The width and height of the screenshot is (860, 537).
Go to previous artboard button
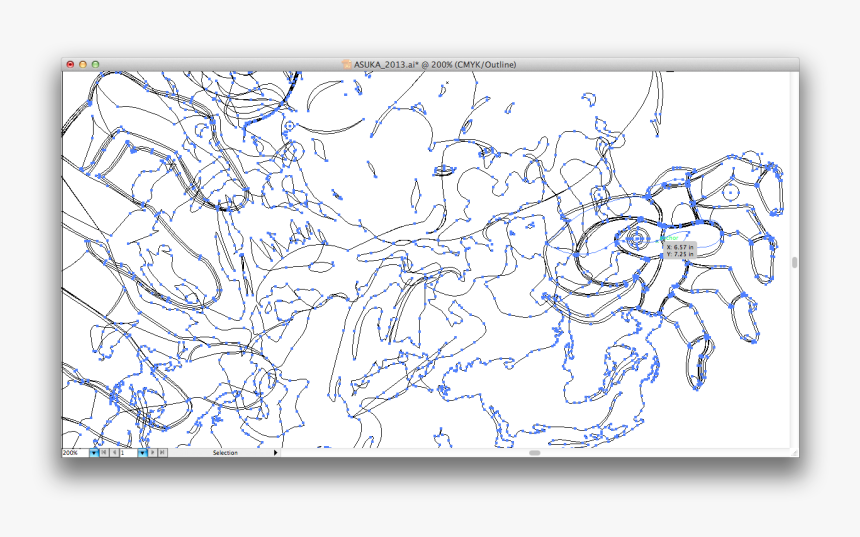114,453
